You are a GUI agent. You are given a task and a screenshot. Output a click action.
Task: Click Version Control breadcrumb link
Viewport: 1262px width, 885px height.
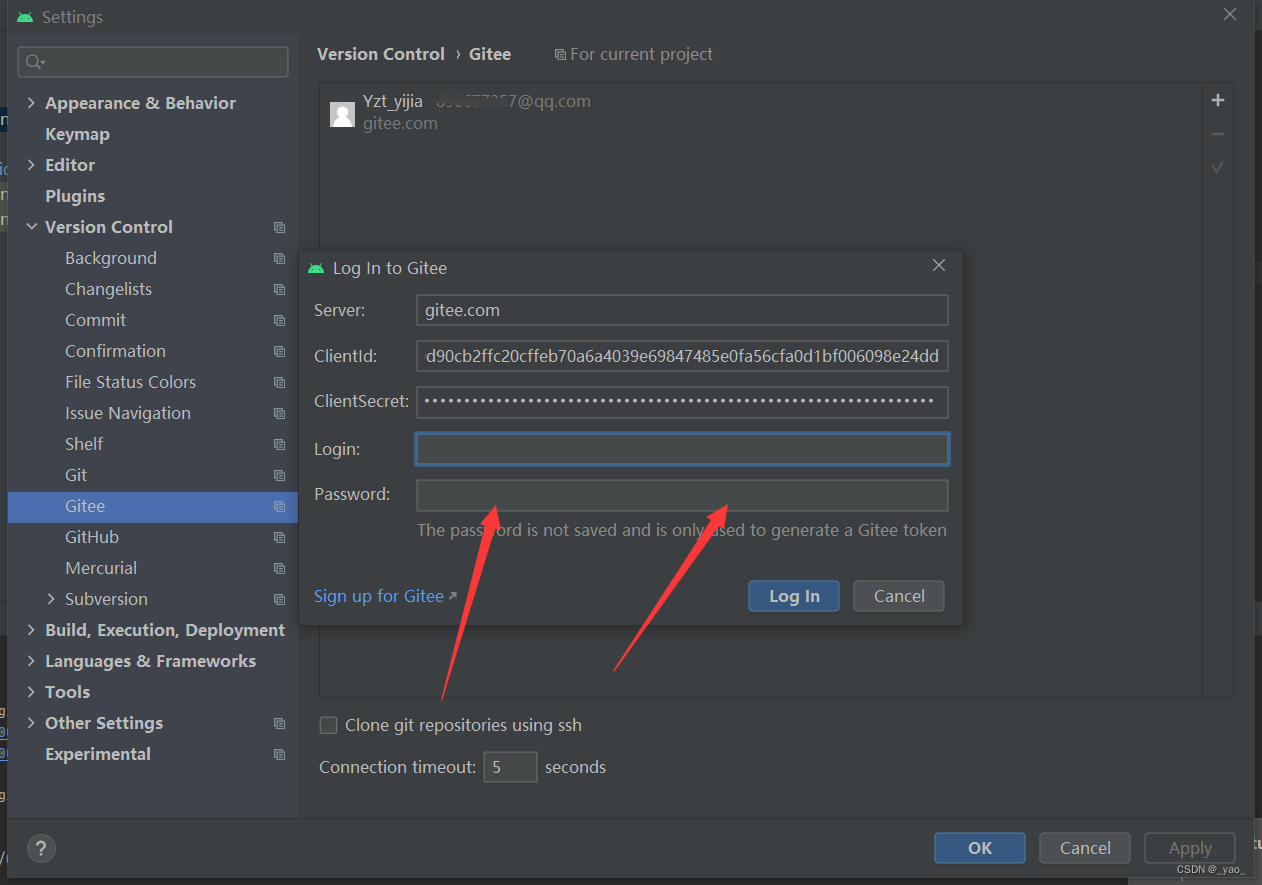point(381,54)
